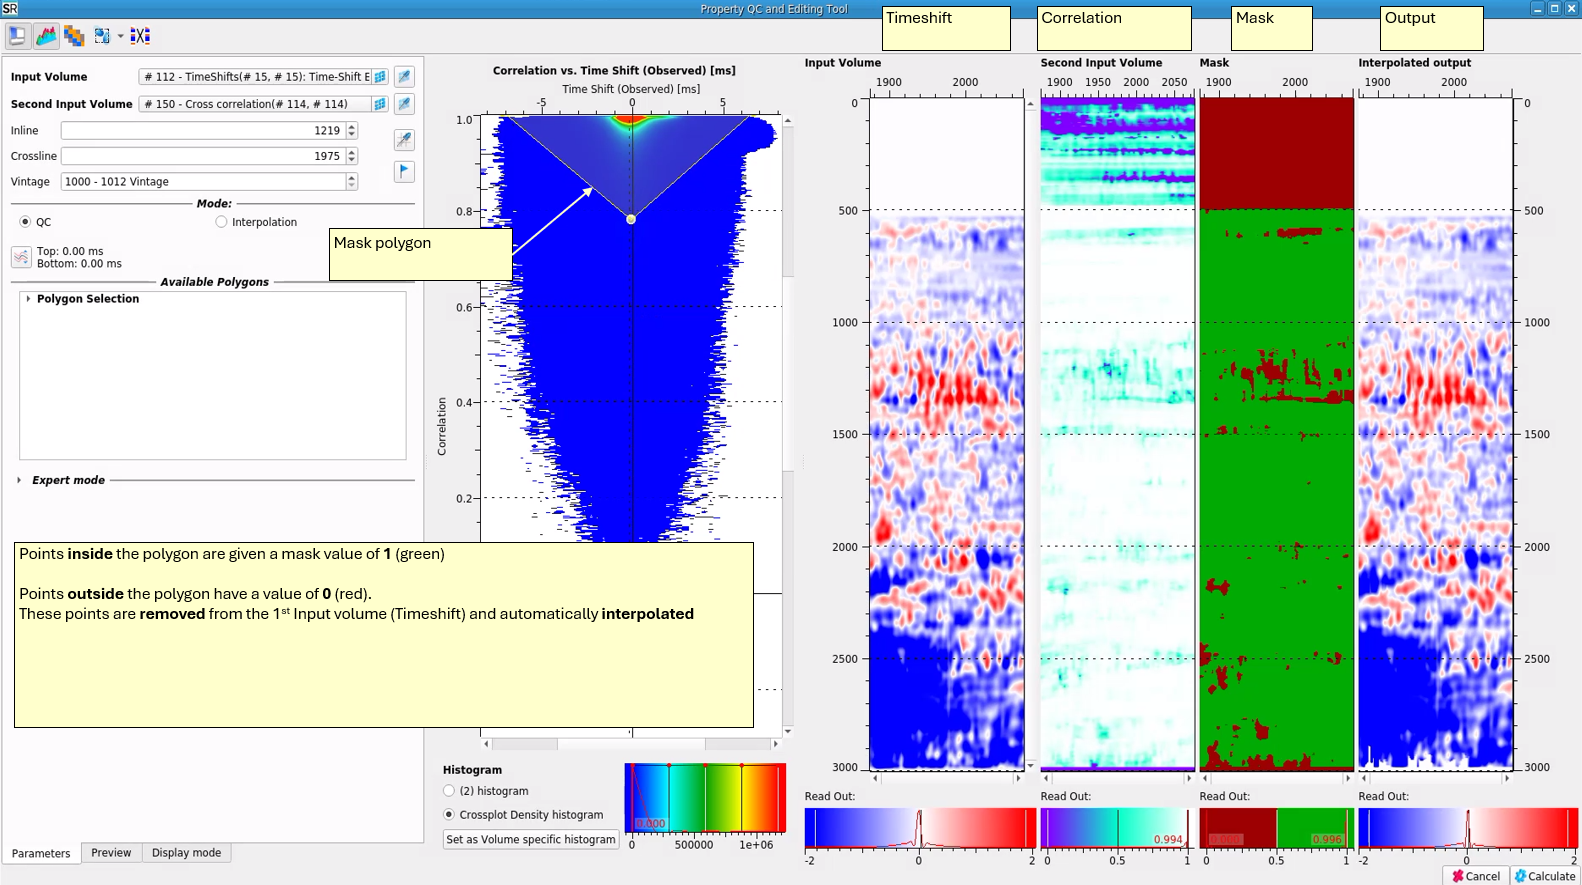Viewport: 1582px width, 885px height.
Task: Open the Display mode tab
Action: pyautogui.click(x=186, y=853)
